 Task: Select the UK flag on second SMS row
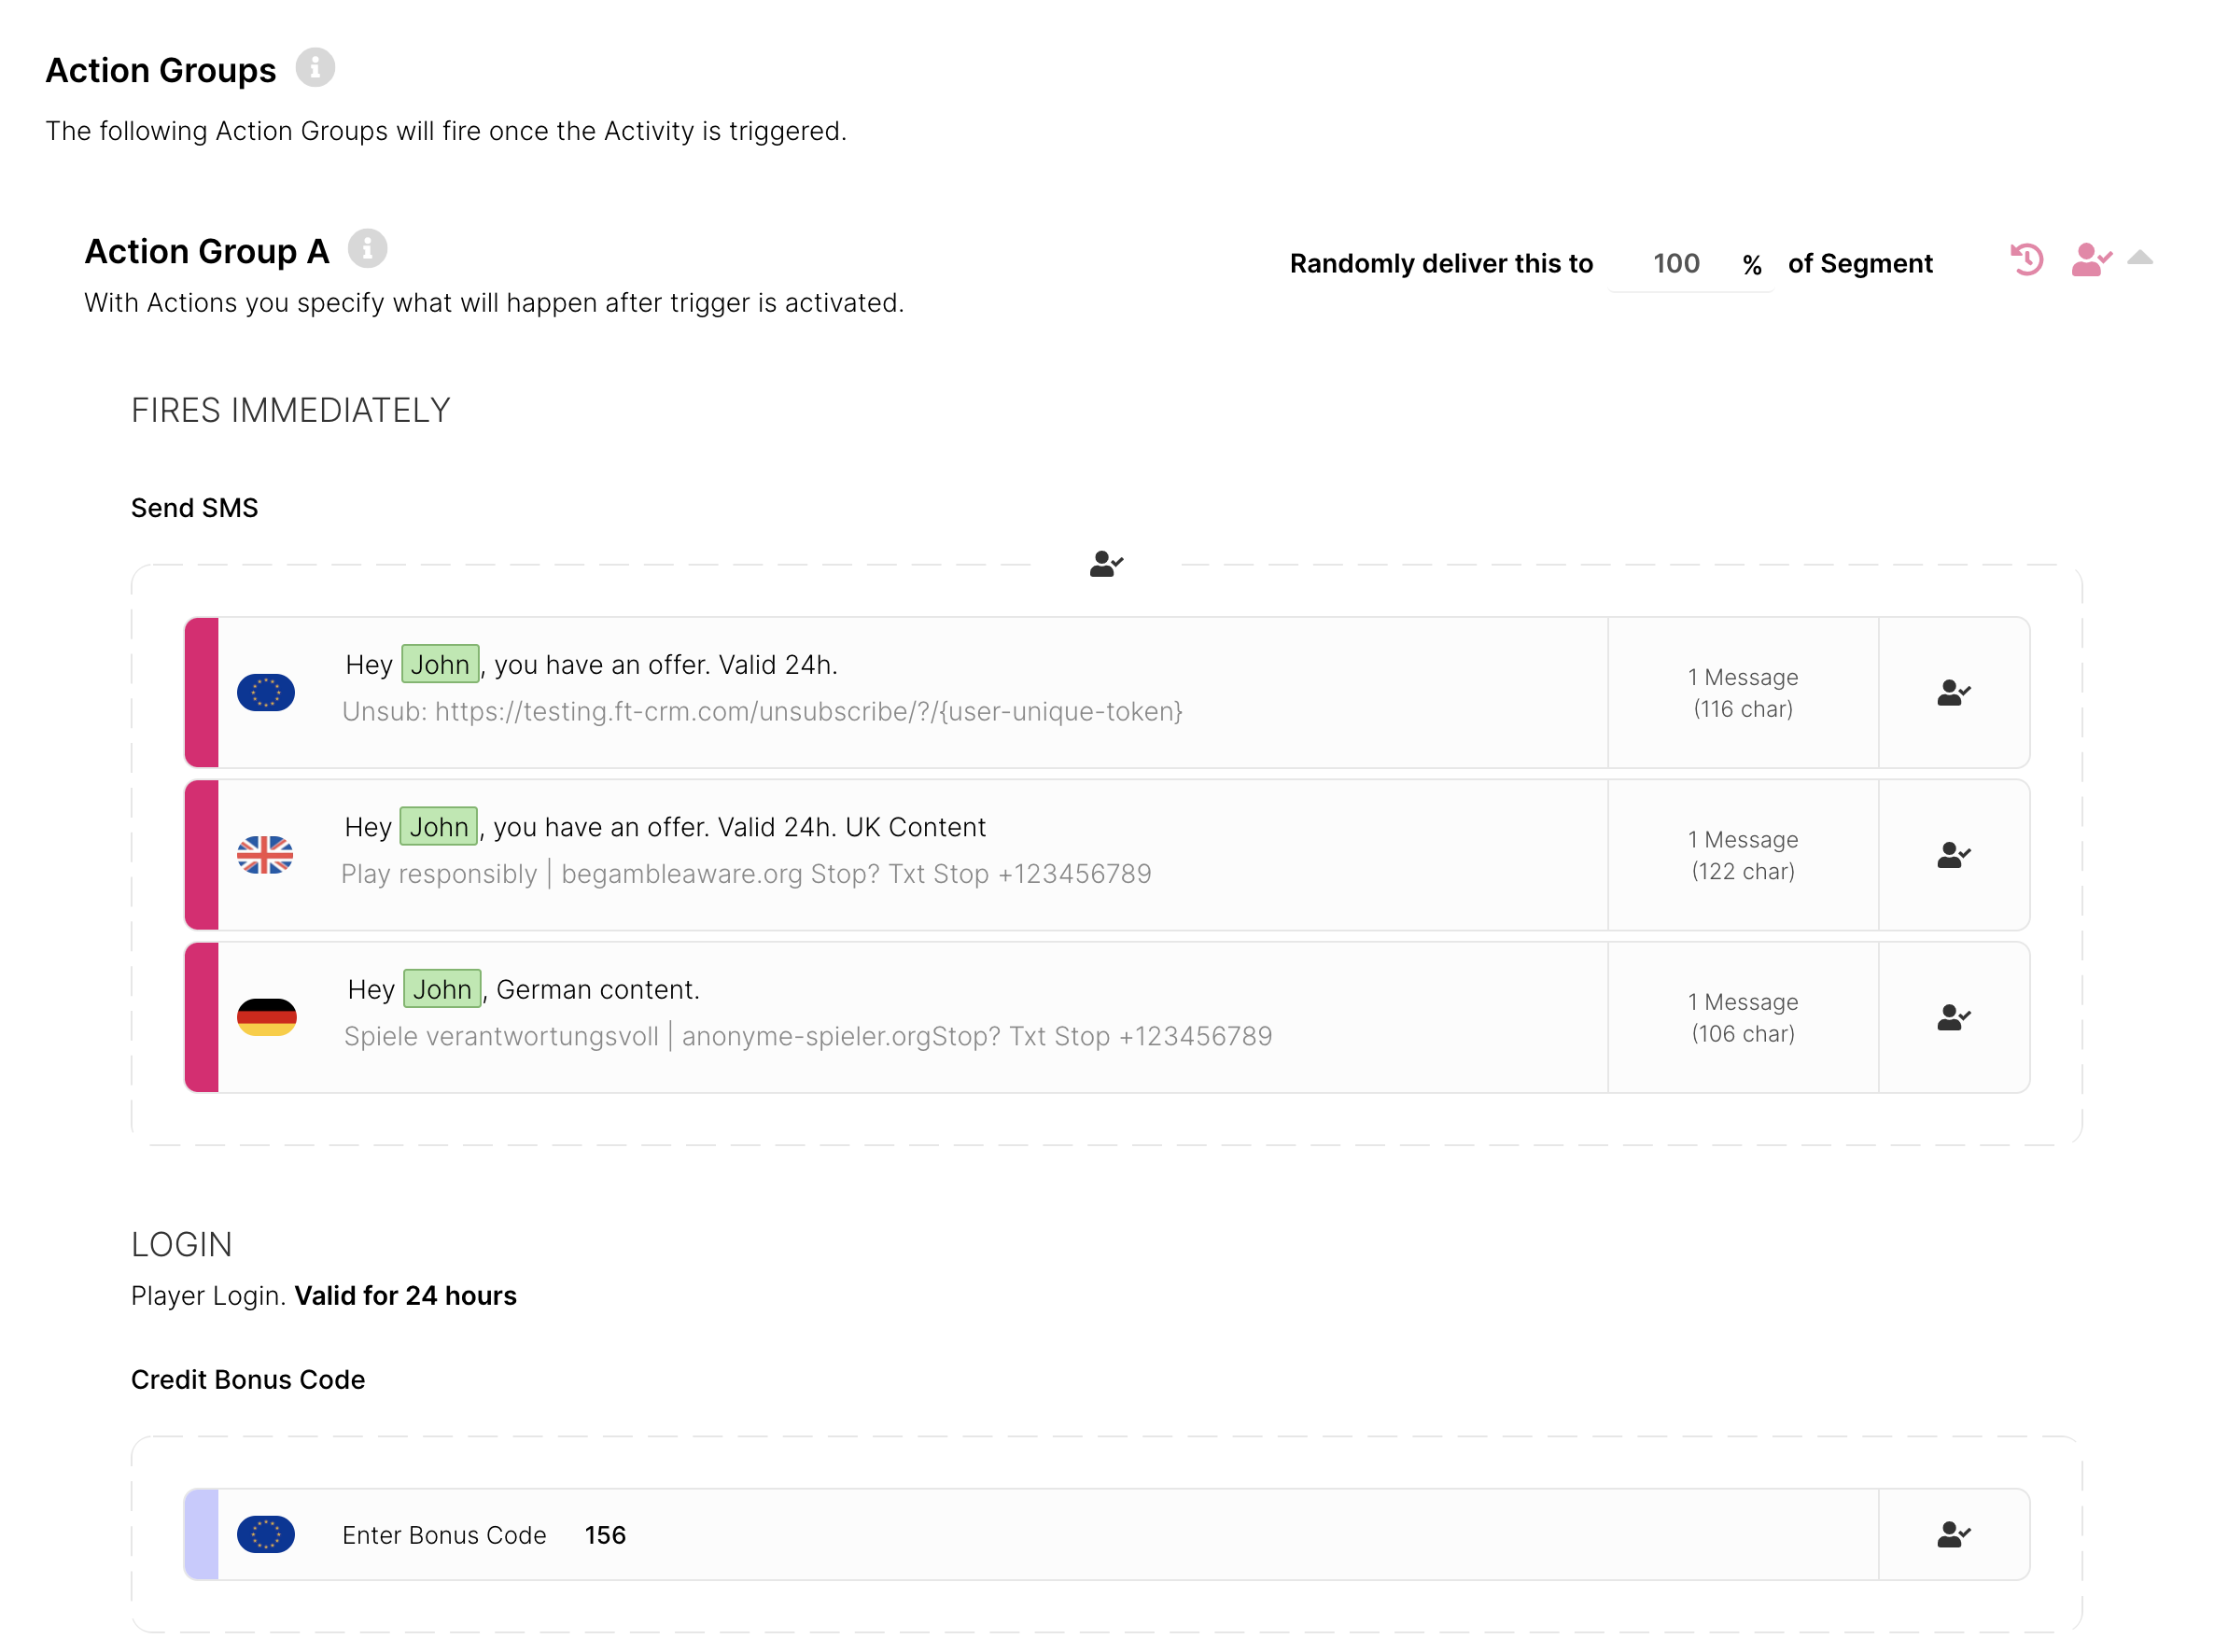coord(266,856)
